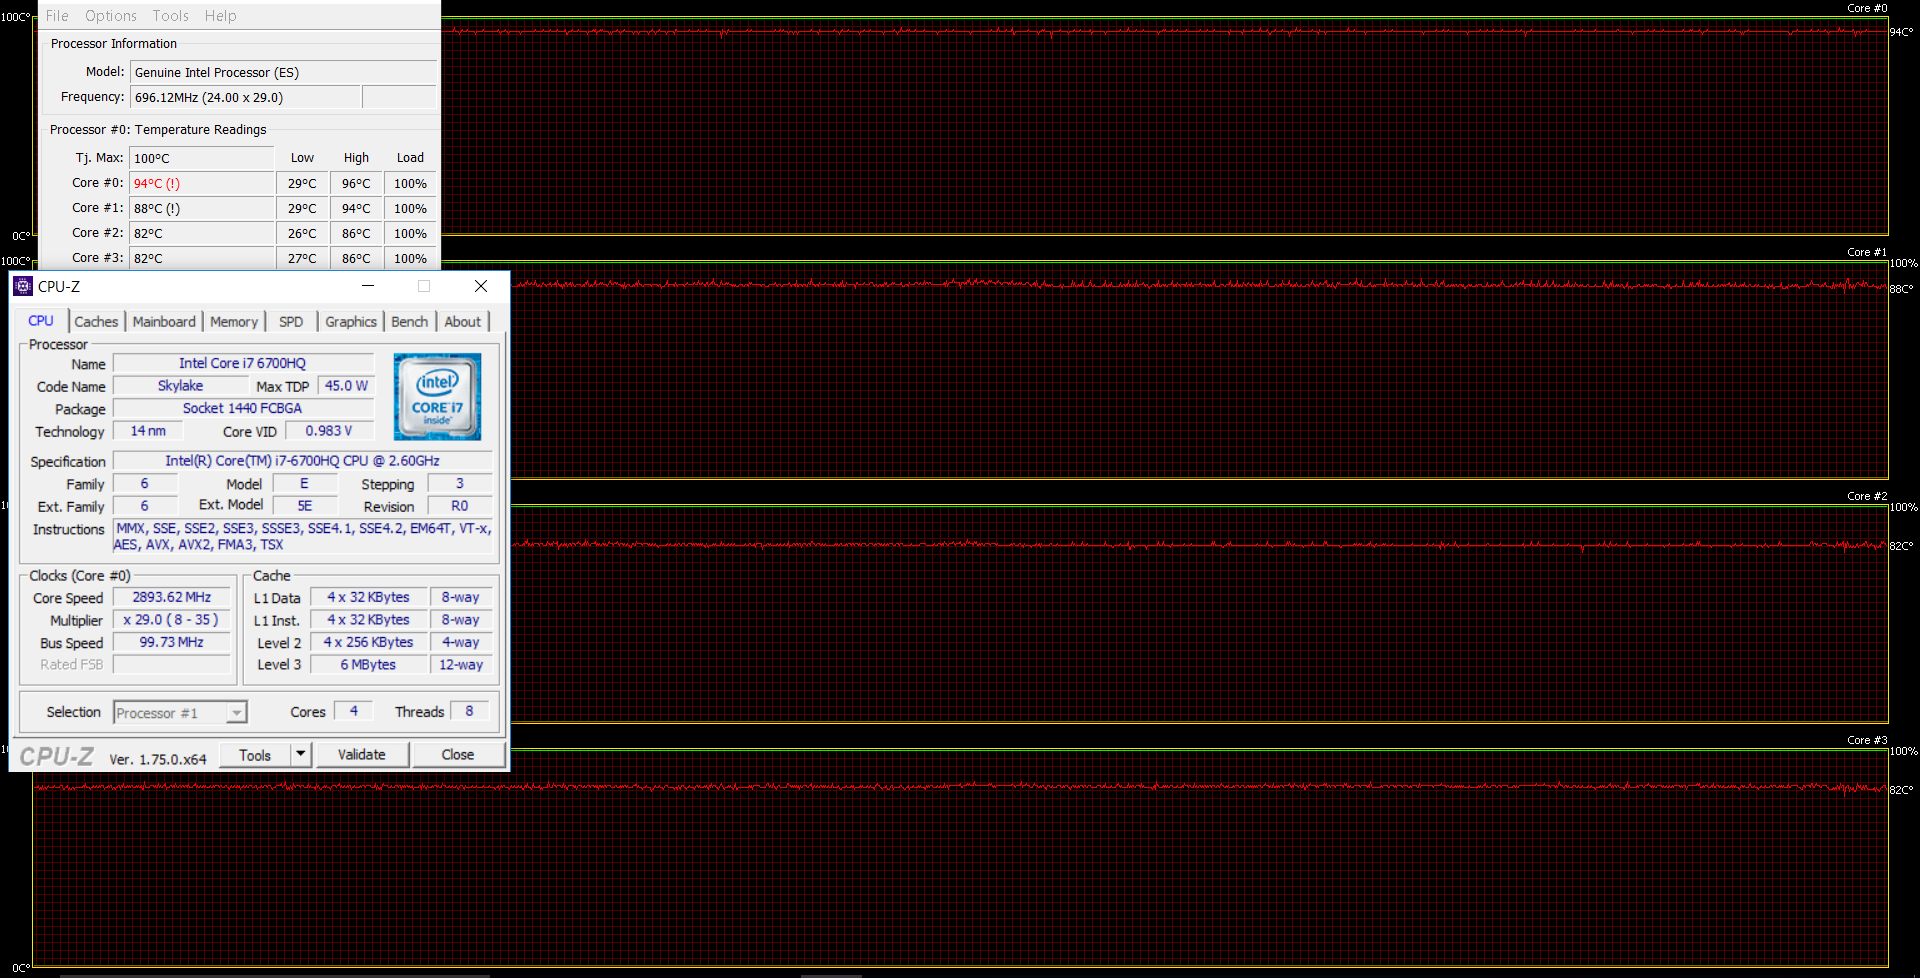
Task: Click the Cores count value 4
Action: pyautogui.click(x=354, y=711)
